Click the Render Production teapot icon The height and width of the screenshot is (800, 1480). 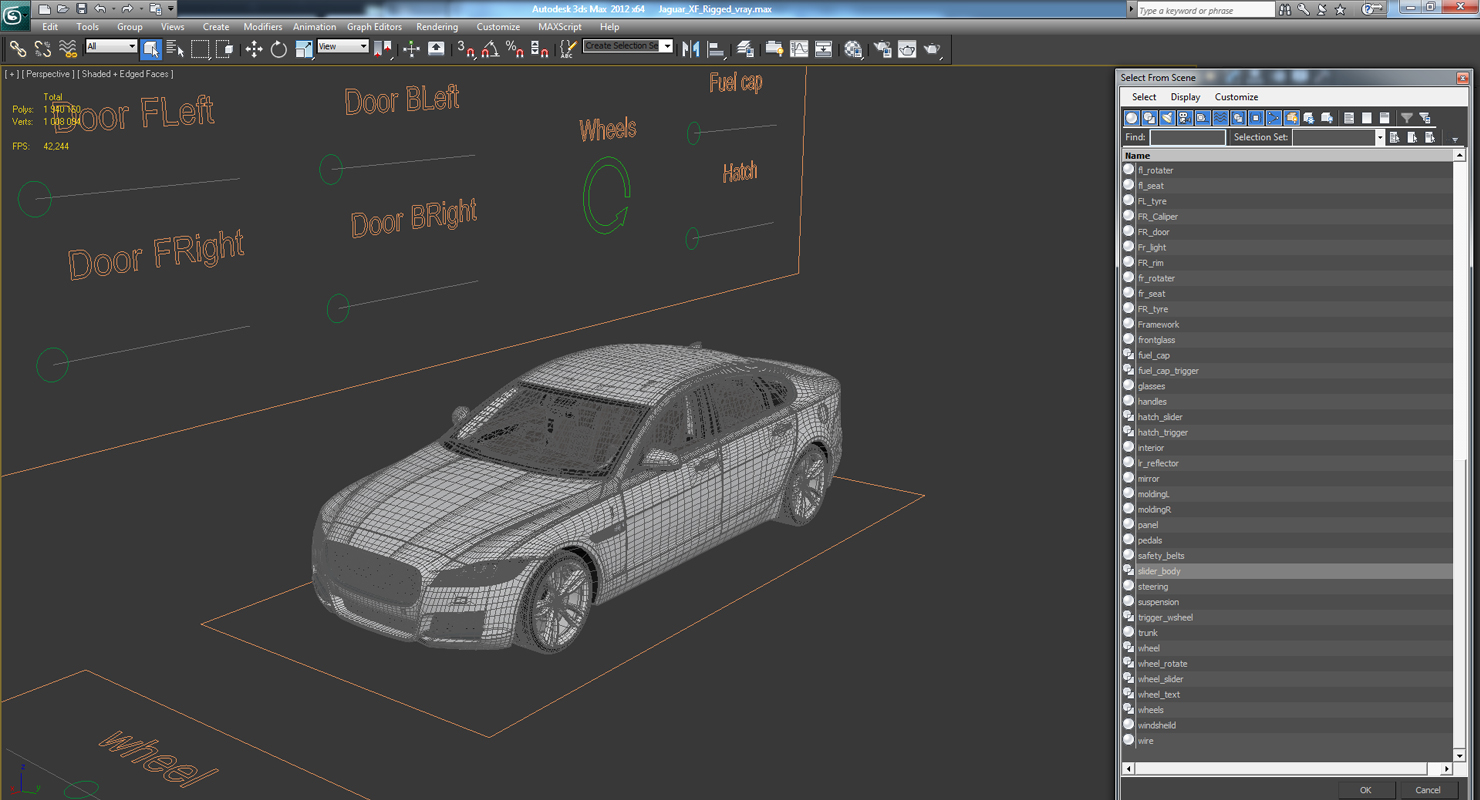(932, 48)
